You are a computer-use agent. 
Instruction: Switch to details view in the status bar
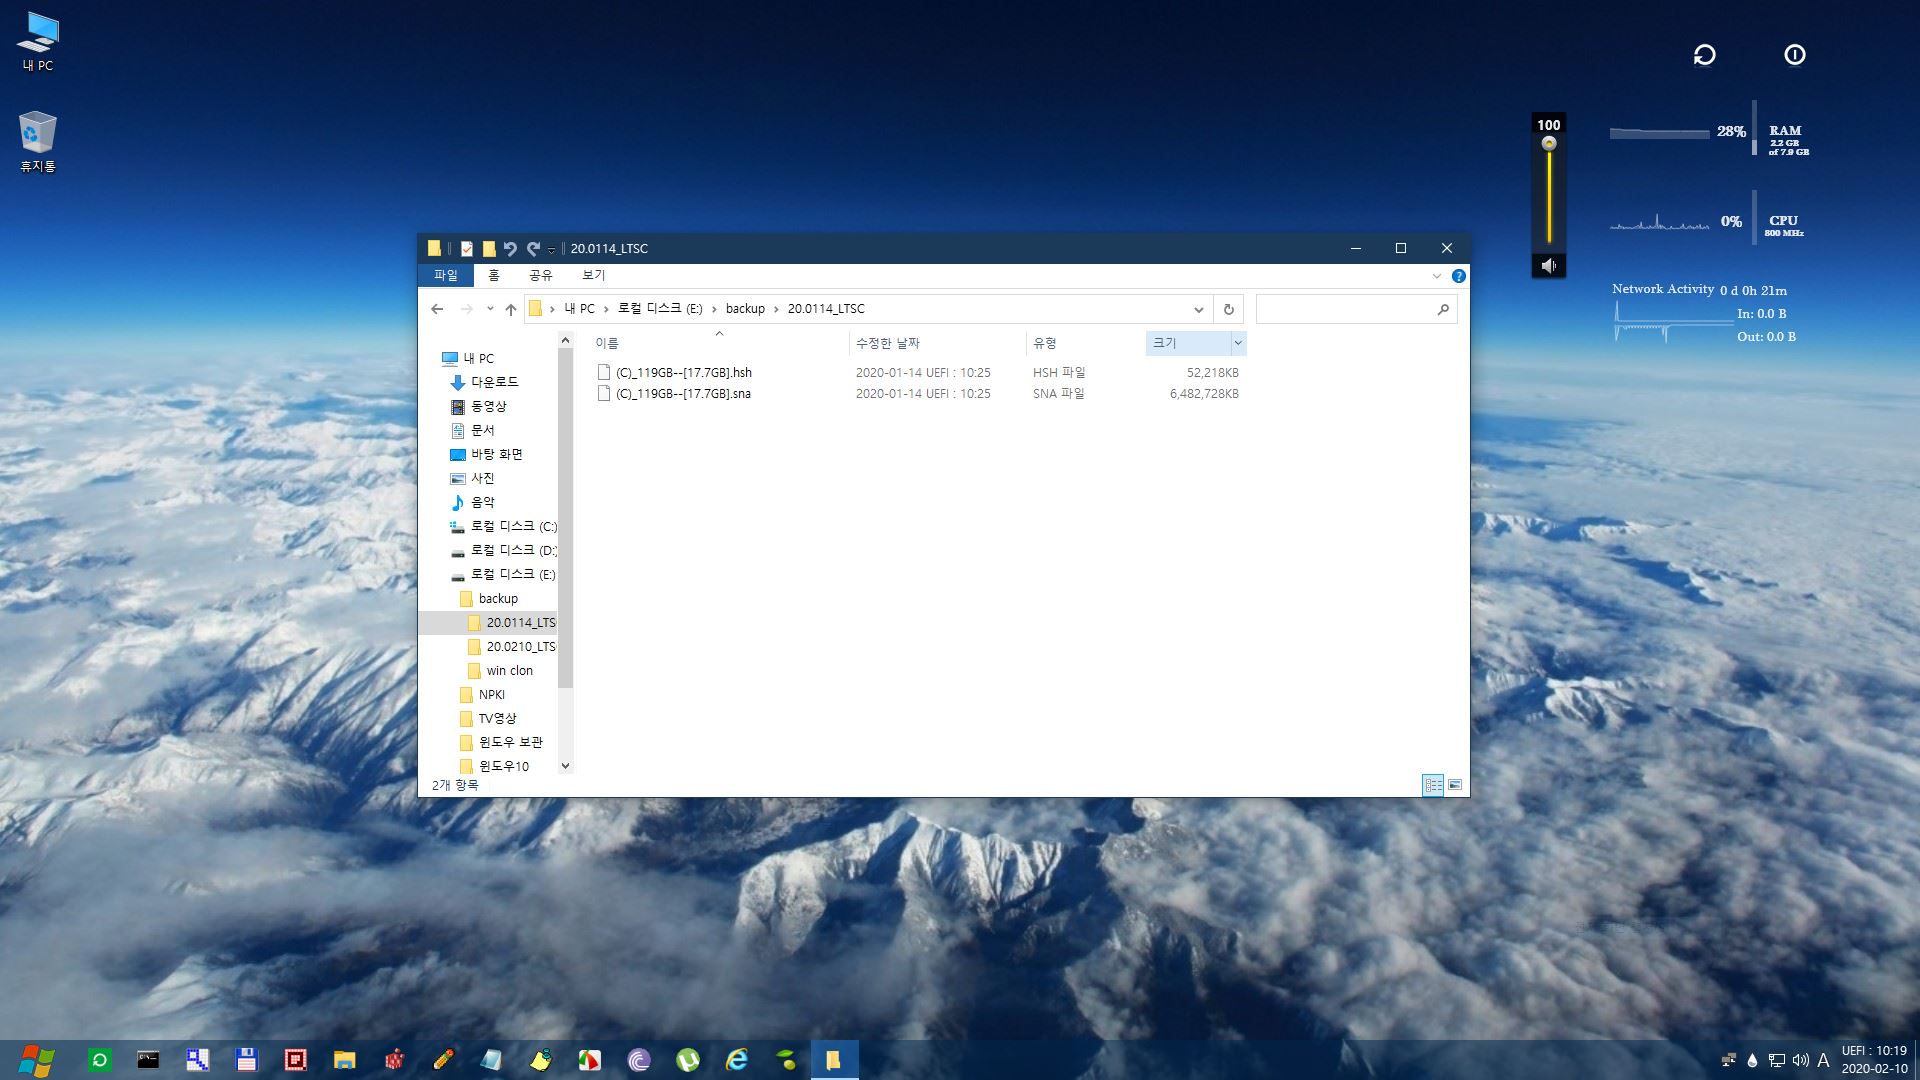click(1433, 785)
